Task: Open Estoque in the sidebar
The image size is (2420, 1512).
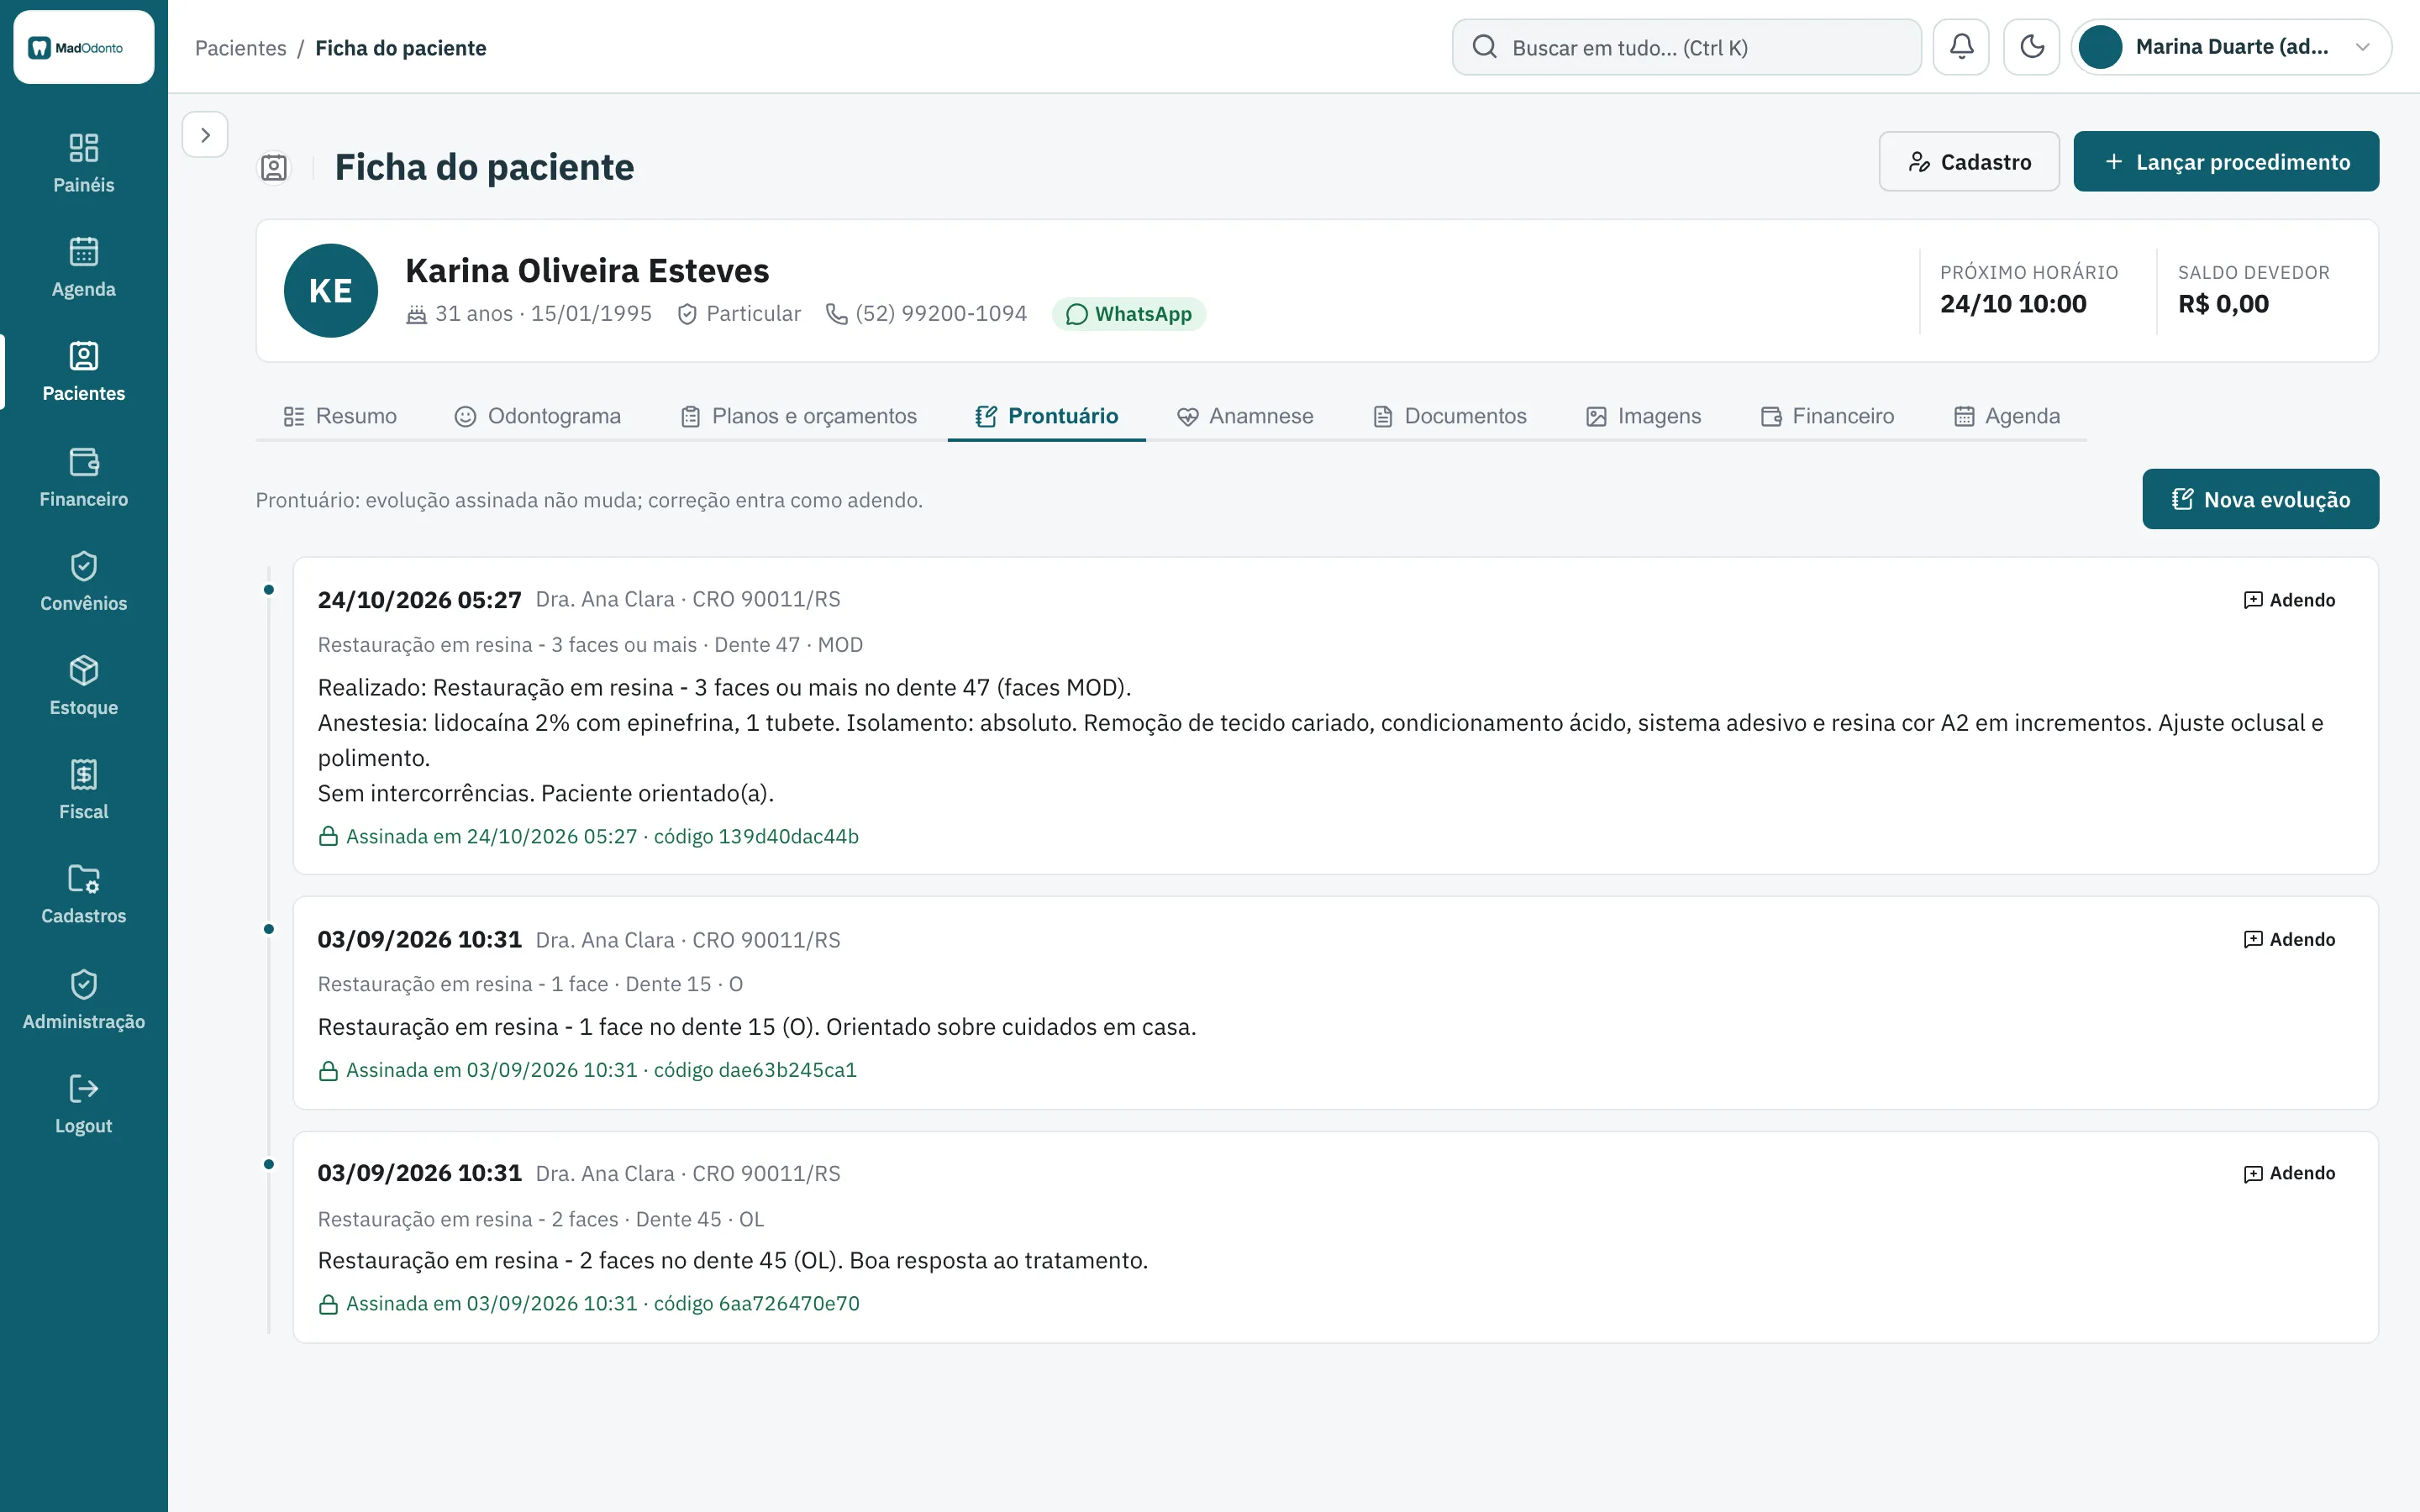Action: [x=84, y=685]
